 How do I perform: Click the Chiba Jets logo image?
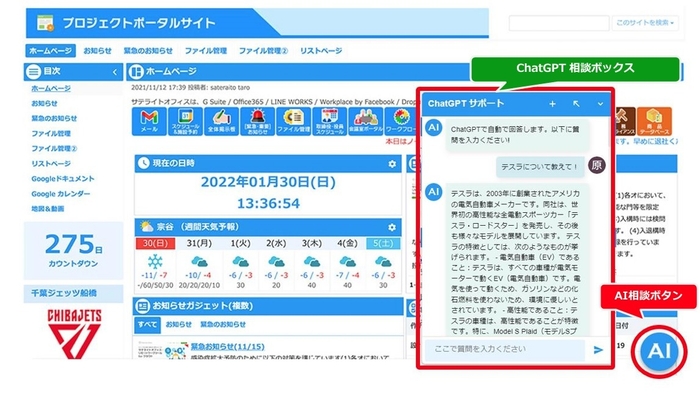[74, 333]
